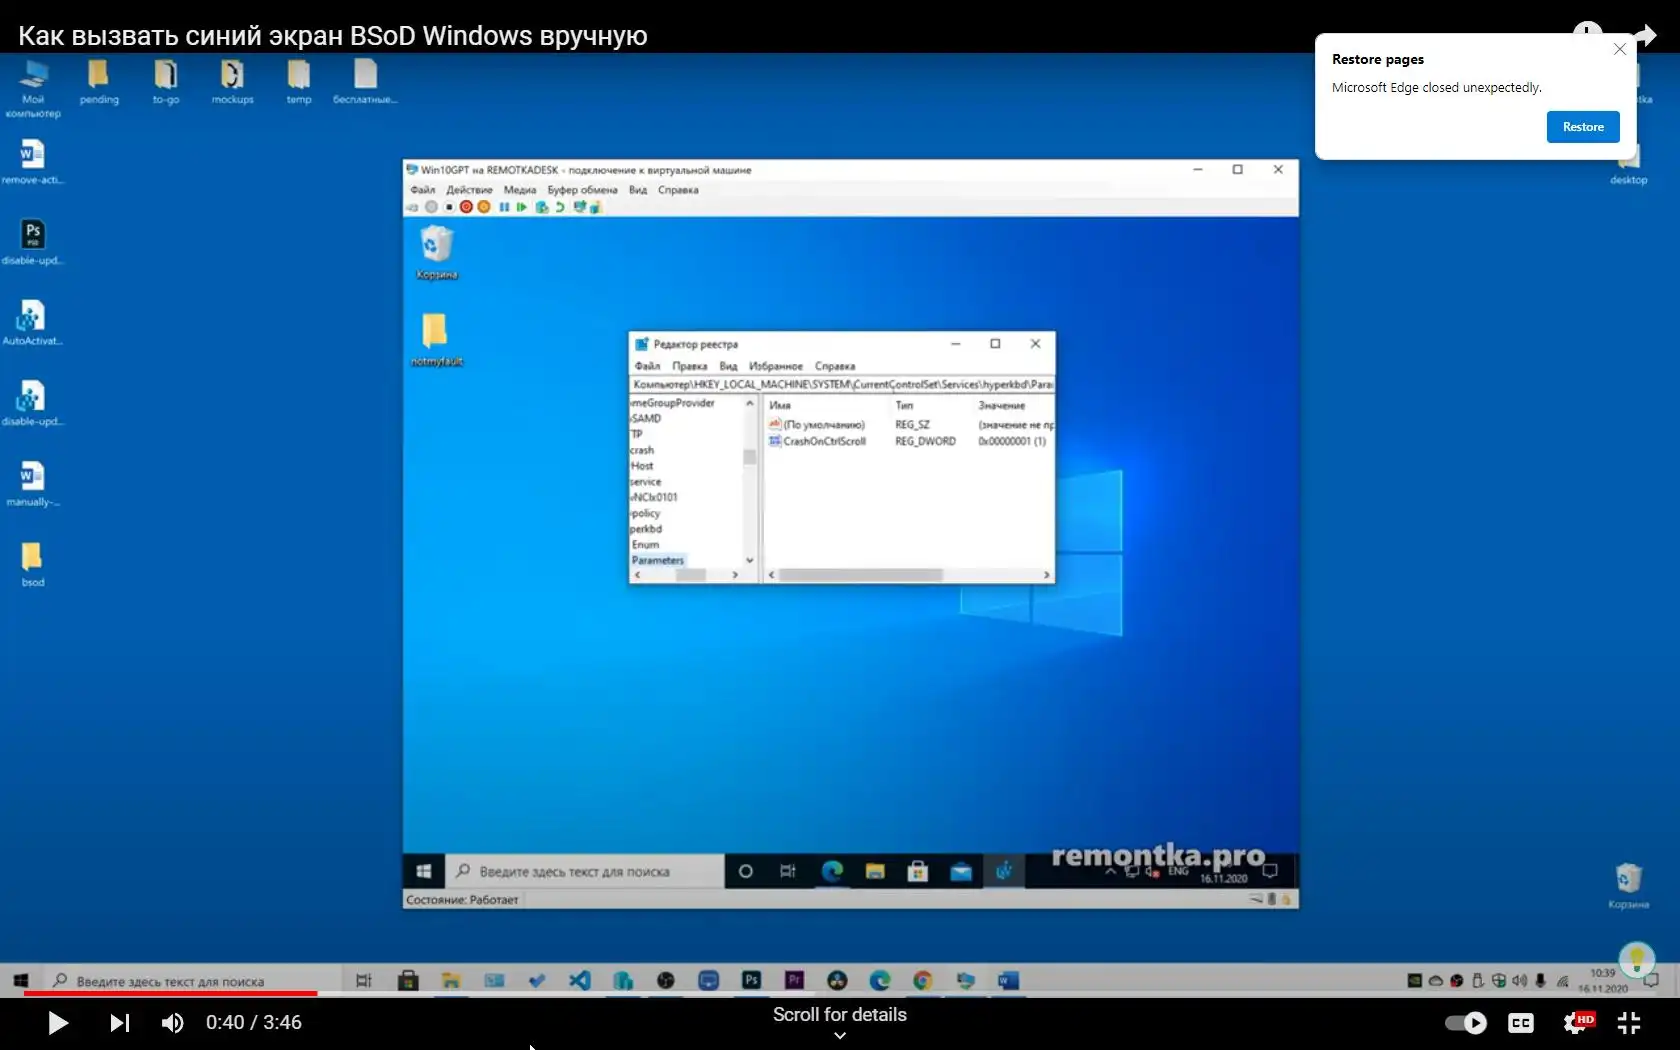
Task: Open the Start menu inside the VM
Action: 424,871
